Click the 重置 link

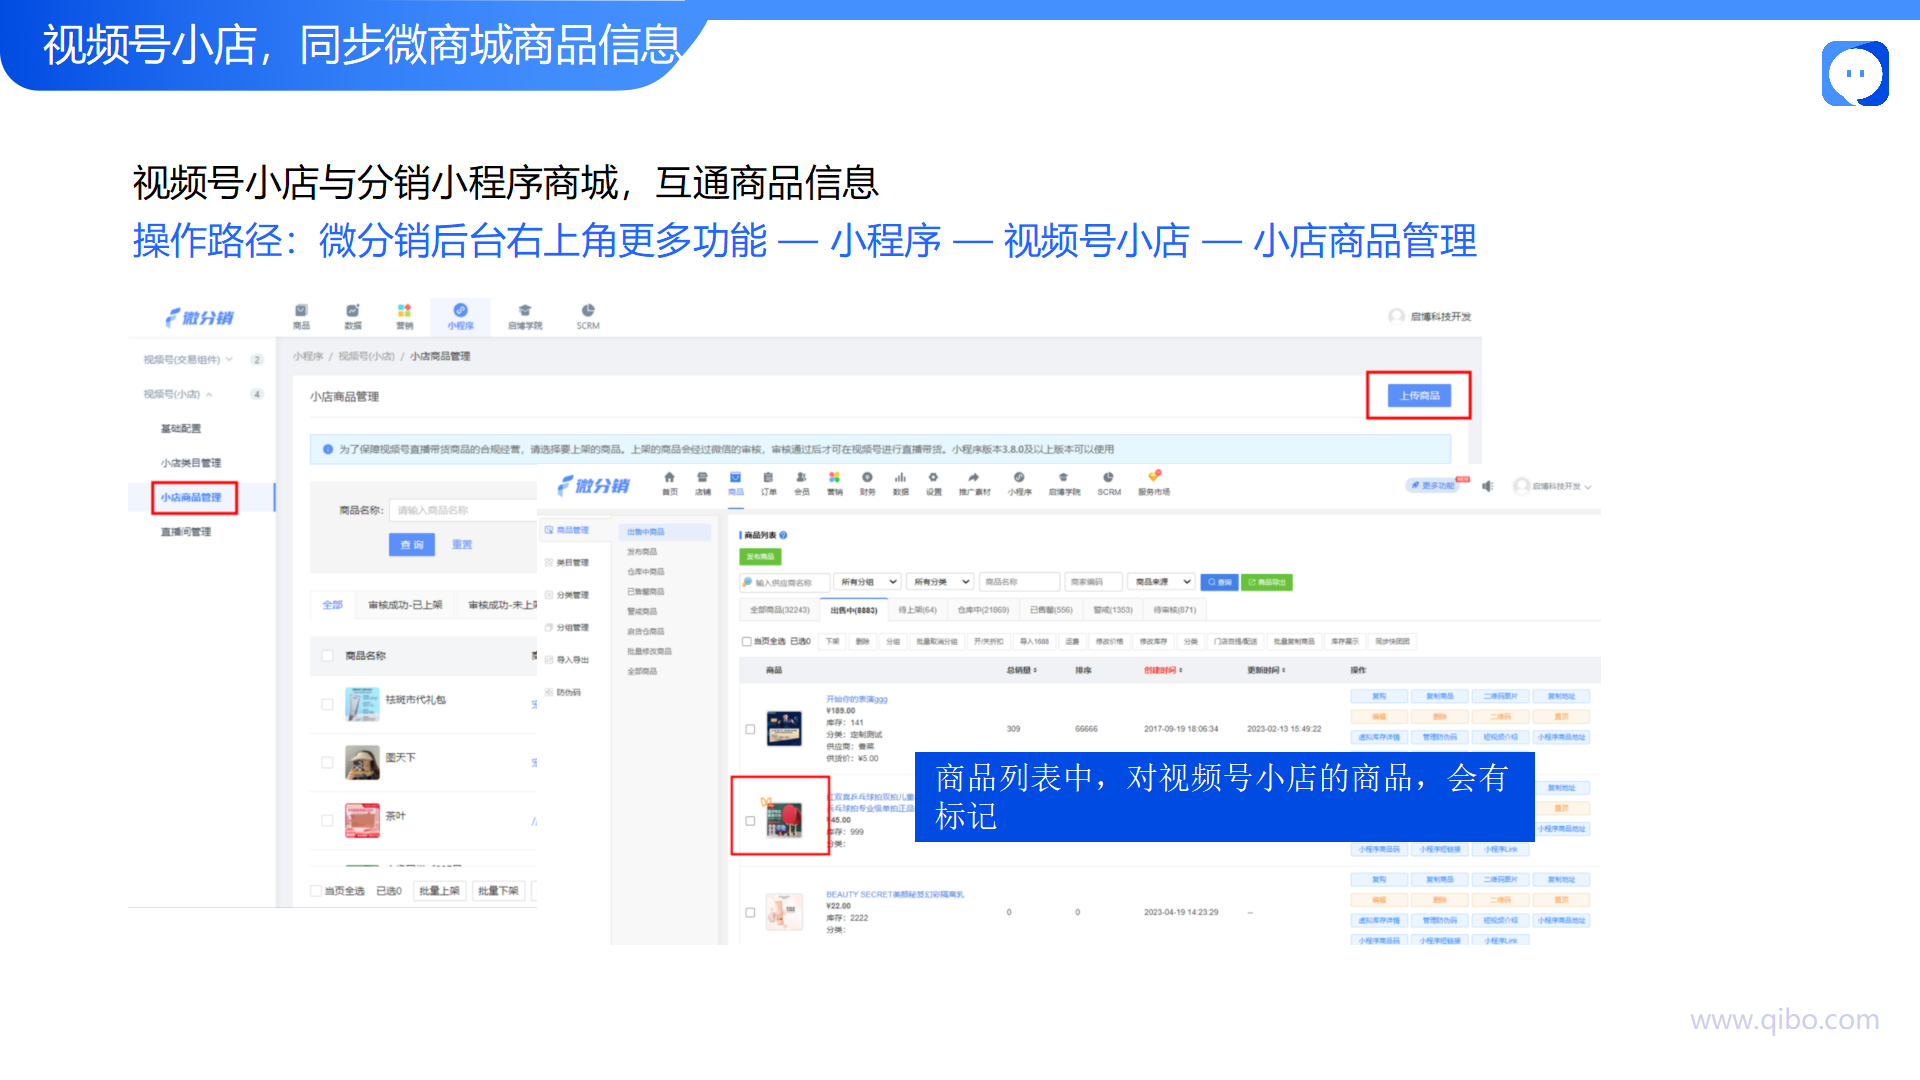click(x=462, y=545)
